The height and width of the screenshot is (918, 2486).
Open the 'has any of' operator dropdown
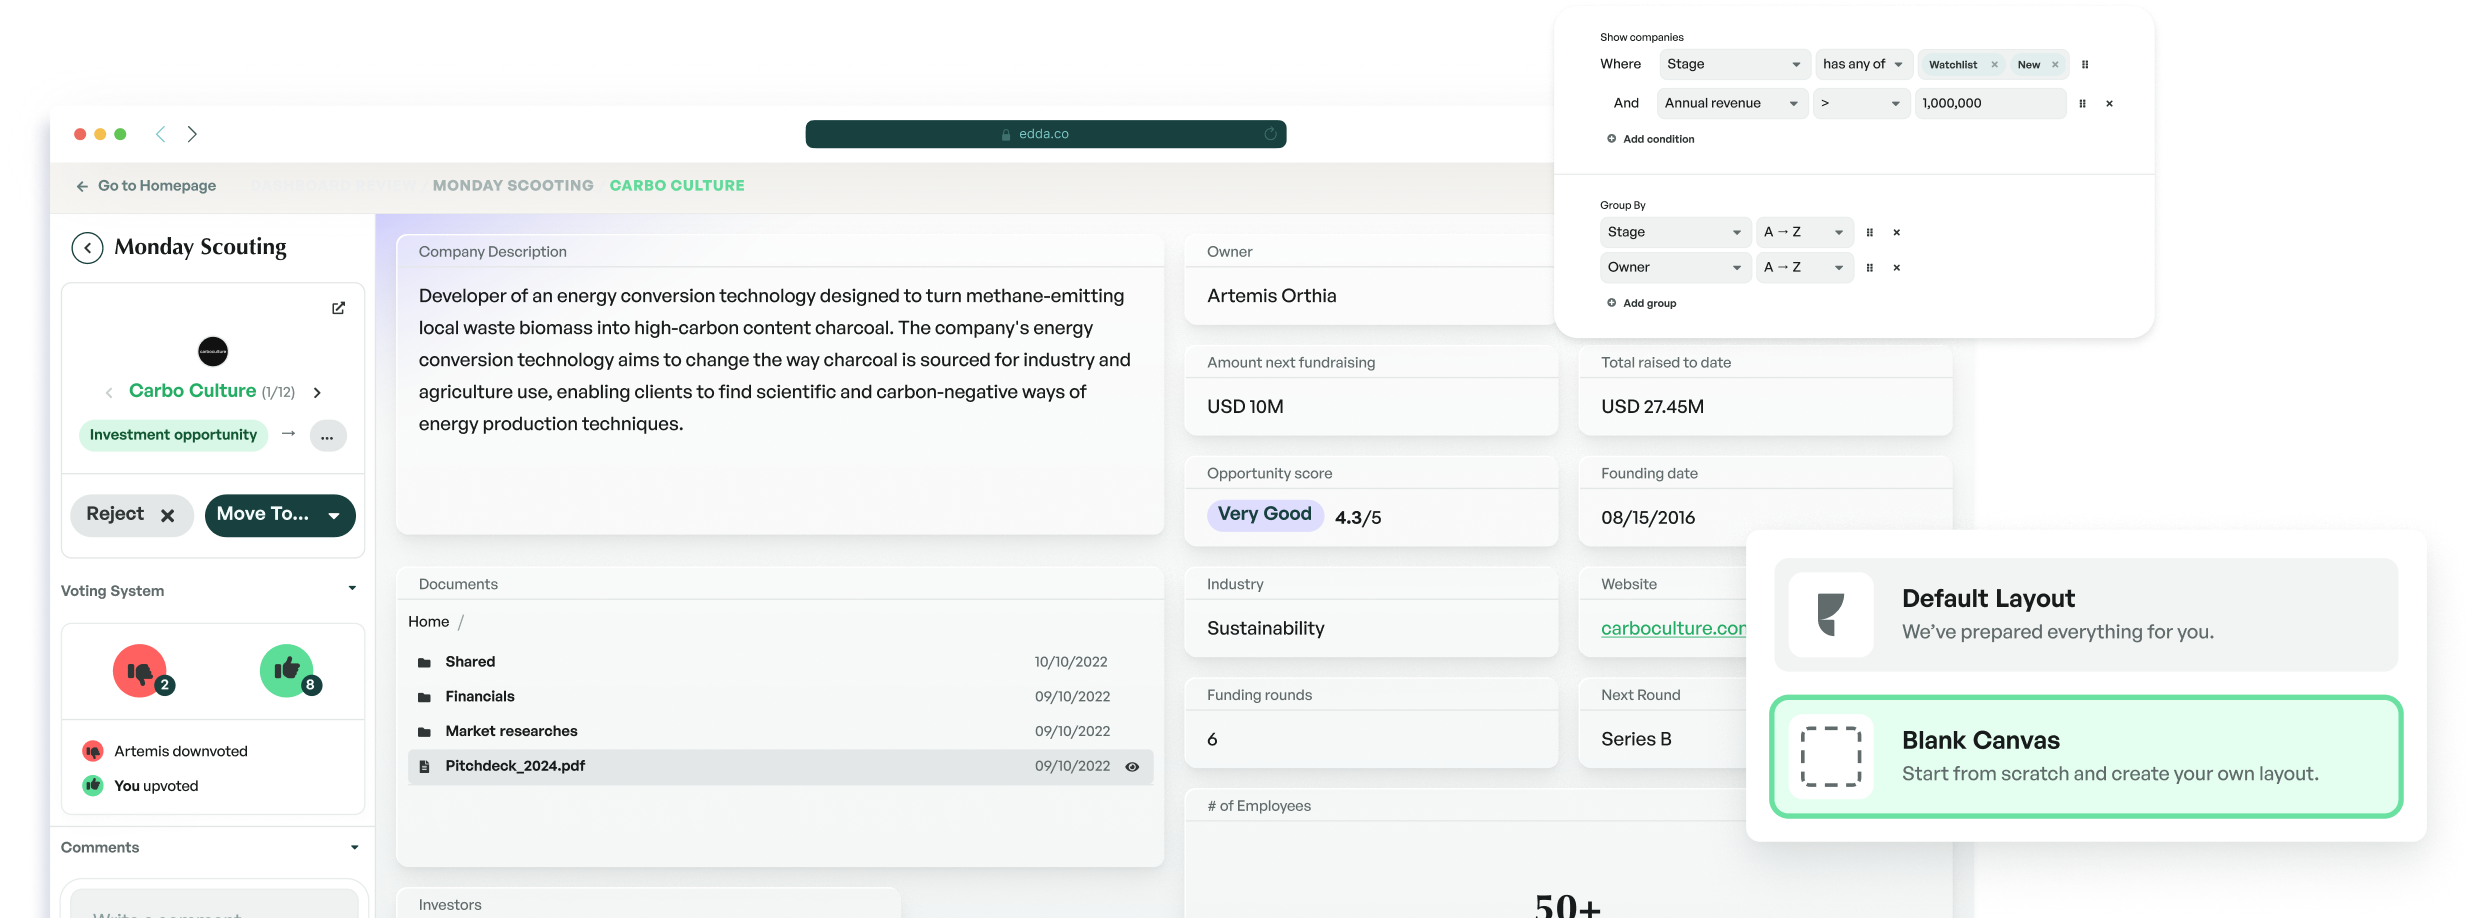point(1863,64)
